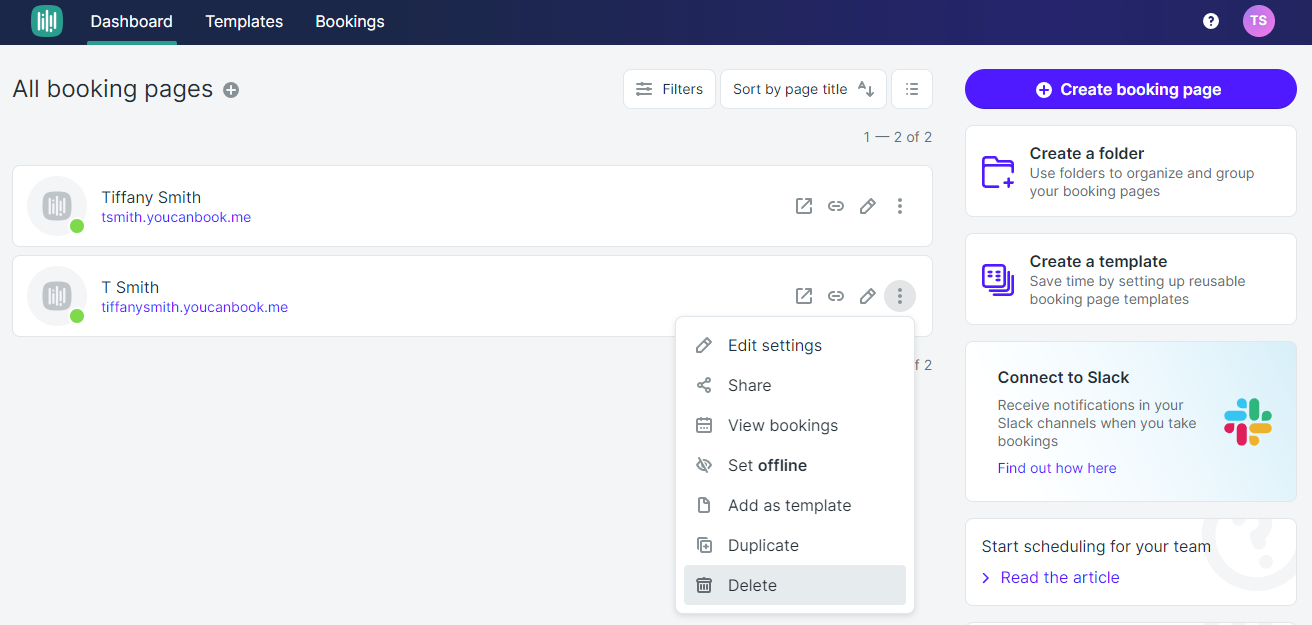Click the Slack logo icon

(1248, 422)
